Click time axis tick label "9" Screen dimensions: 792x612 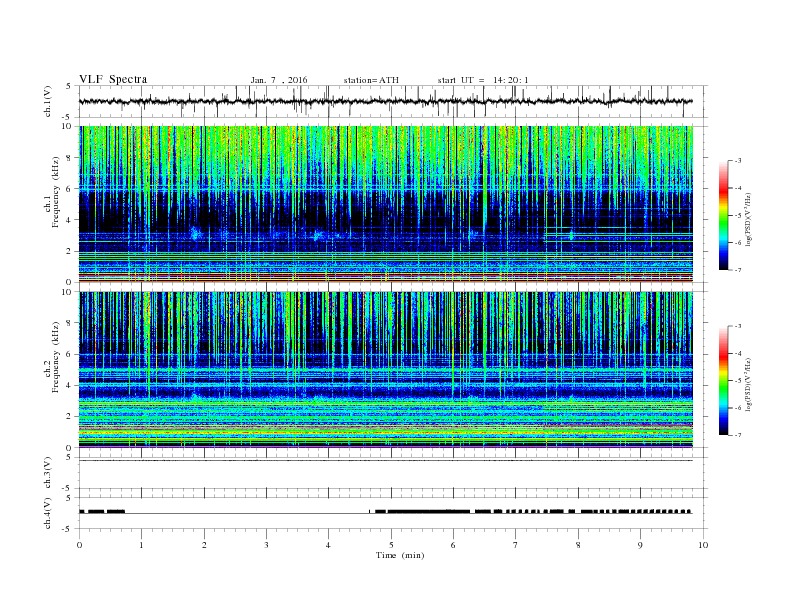point(641,545)
